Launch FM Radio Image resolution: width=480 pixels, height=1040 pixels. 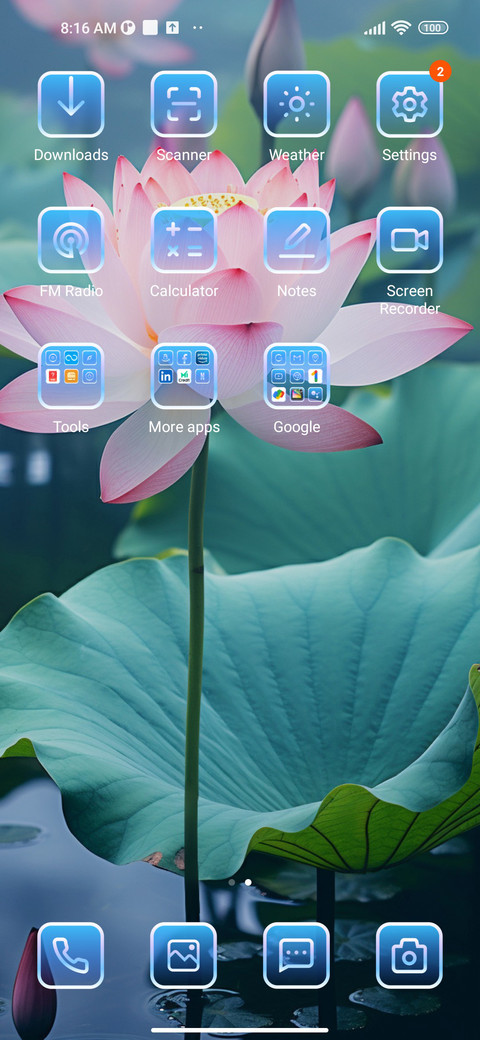point(71,240)
